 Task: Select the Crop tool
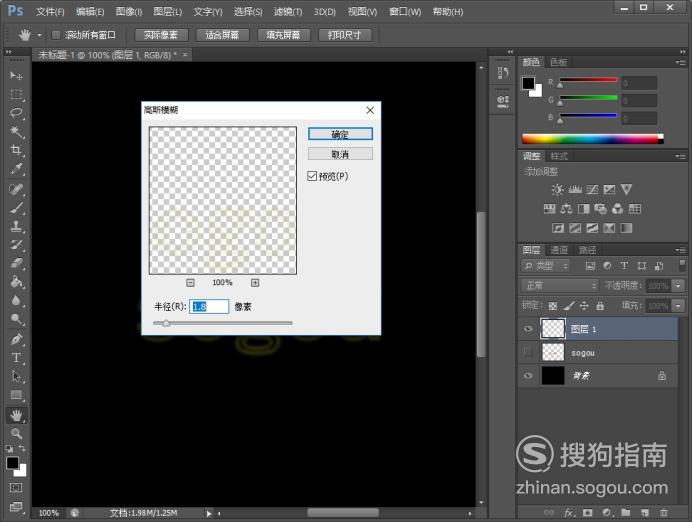16,150
